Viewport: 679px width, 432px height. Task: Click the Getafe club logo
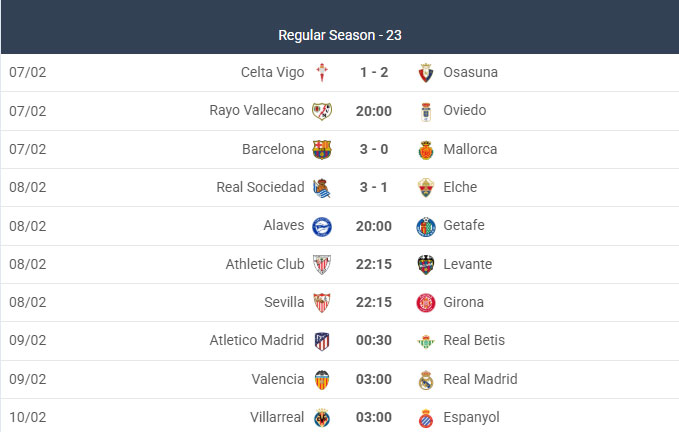click(x=426, y=226)
